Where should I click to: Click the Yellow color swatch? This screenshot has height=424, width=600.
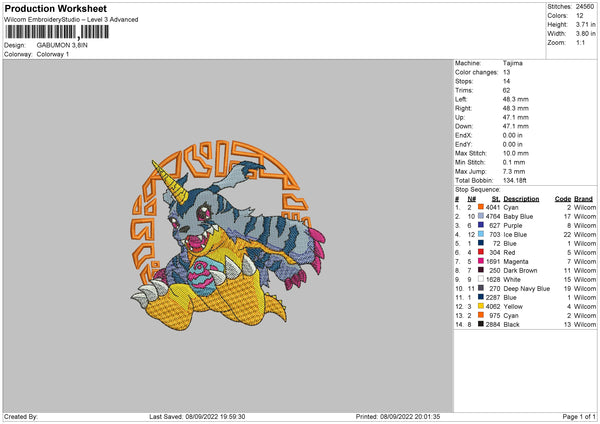(x=481, y=306)
